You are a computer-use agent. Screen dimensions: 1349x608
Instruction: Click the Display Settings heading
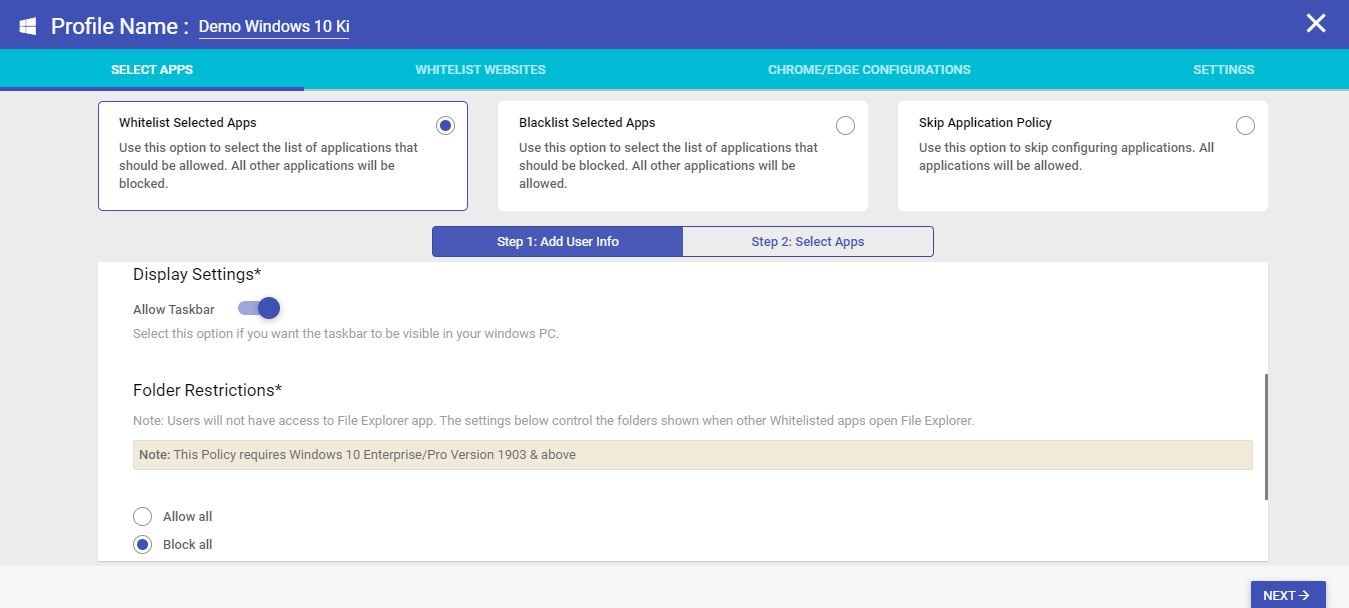197,274
